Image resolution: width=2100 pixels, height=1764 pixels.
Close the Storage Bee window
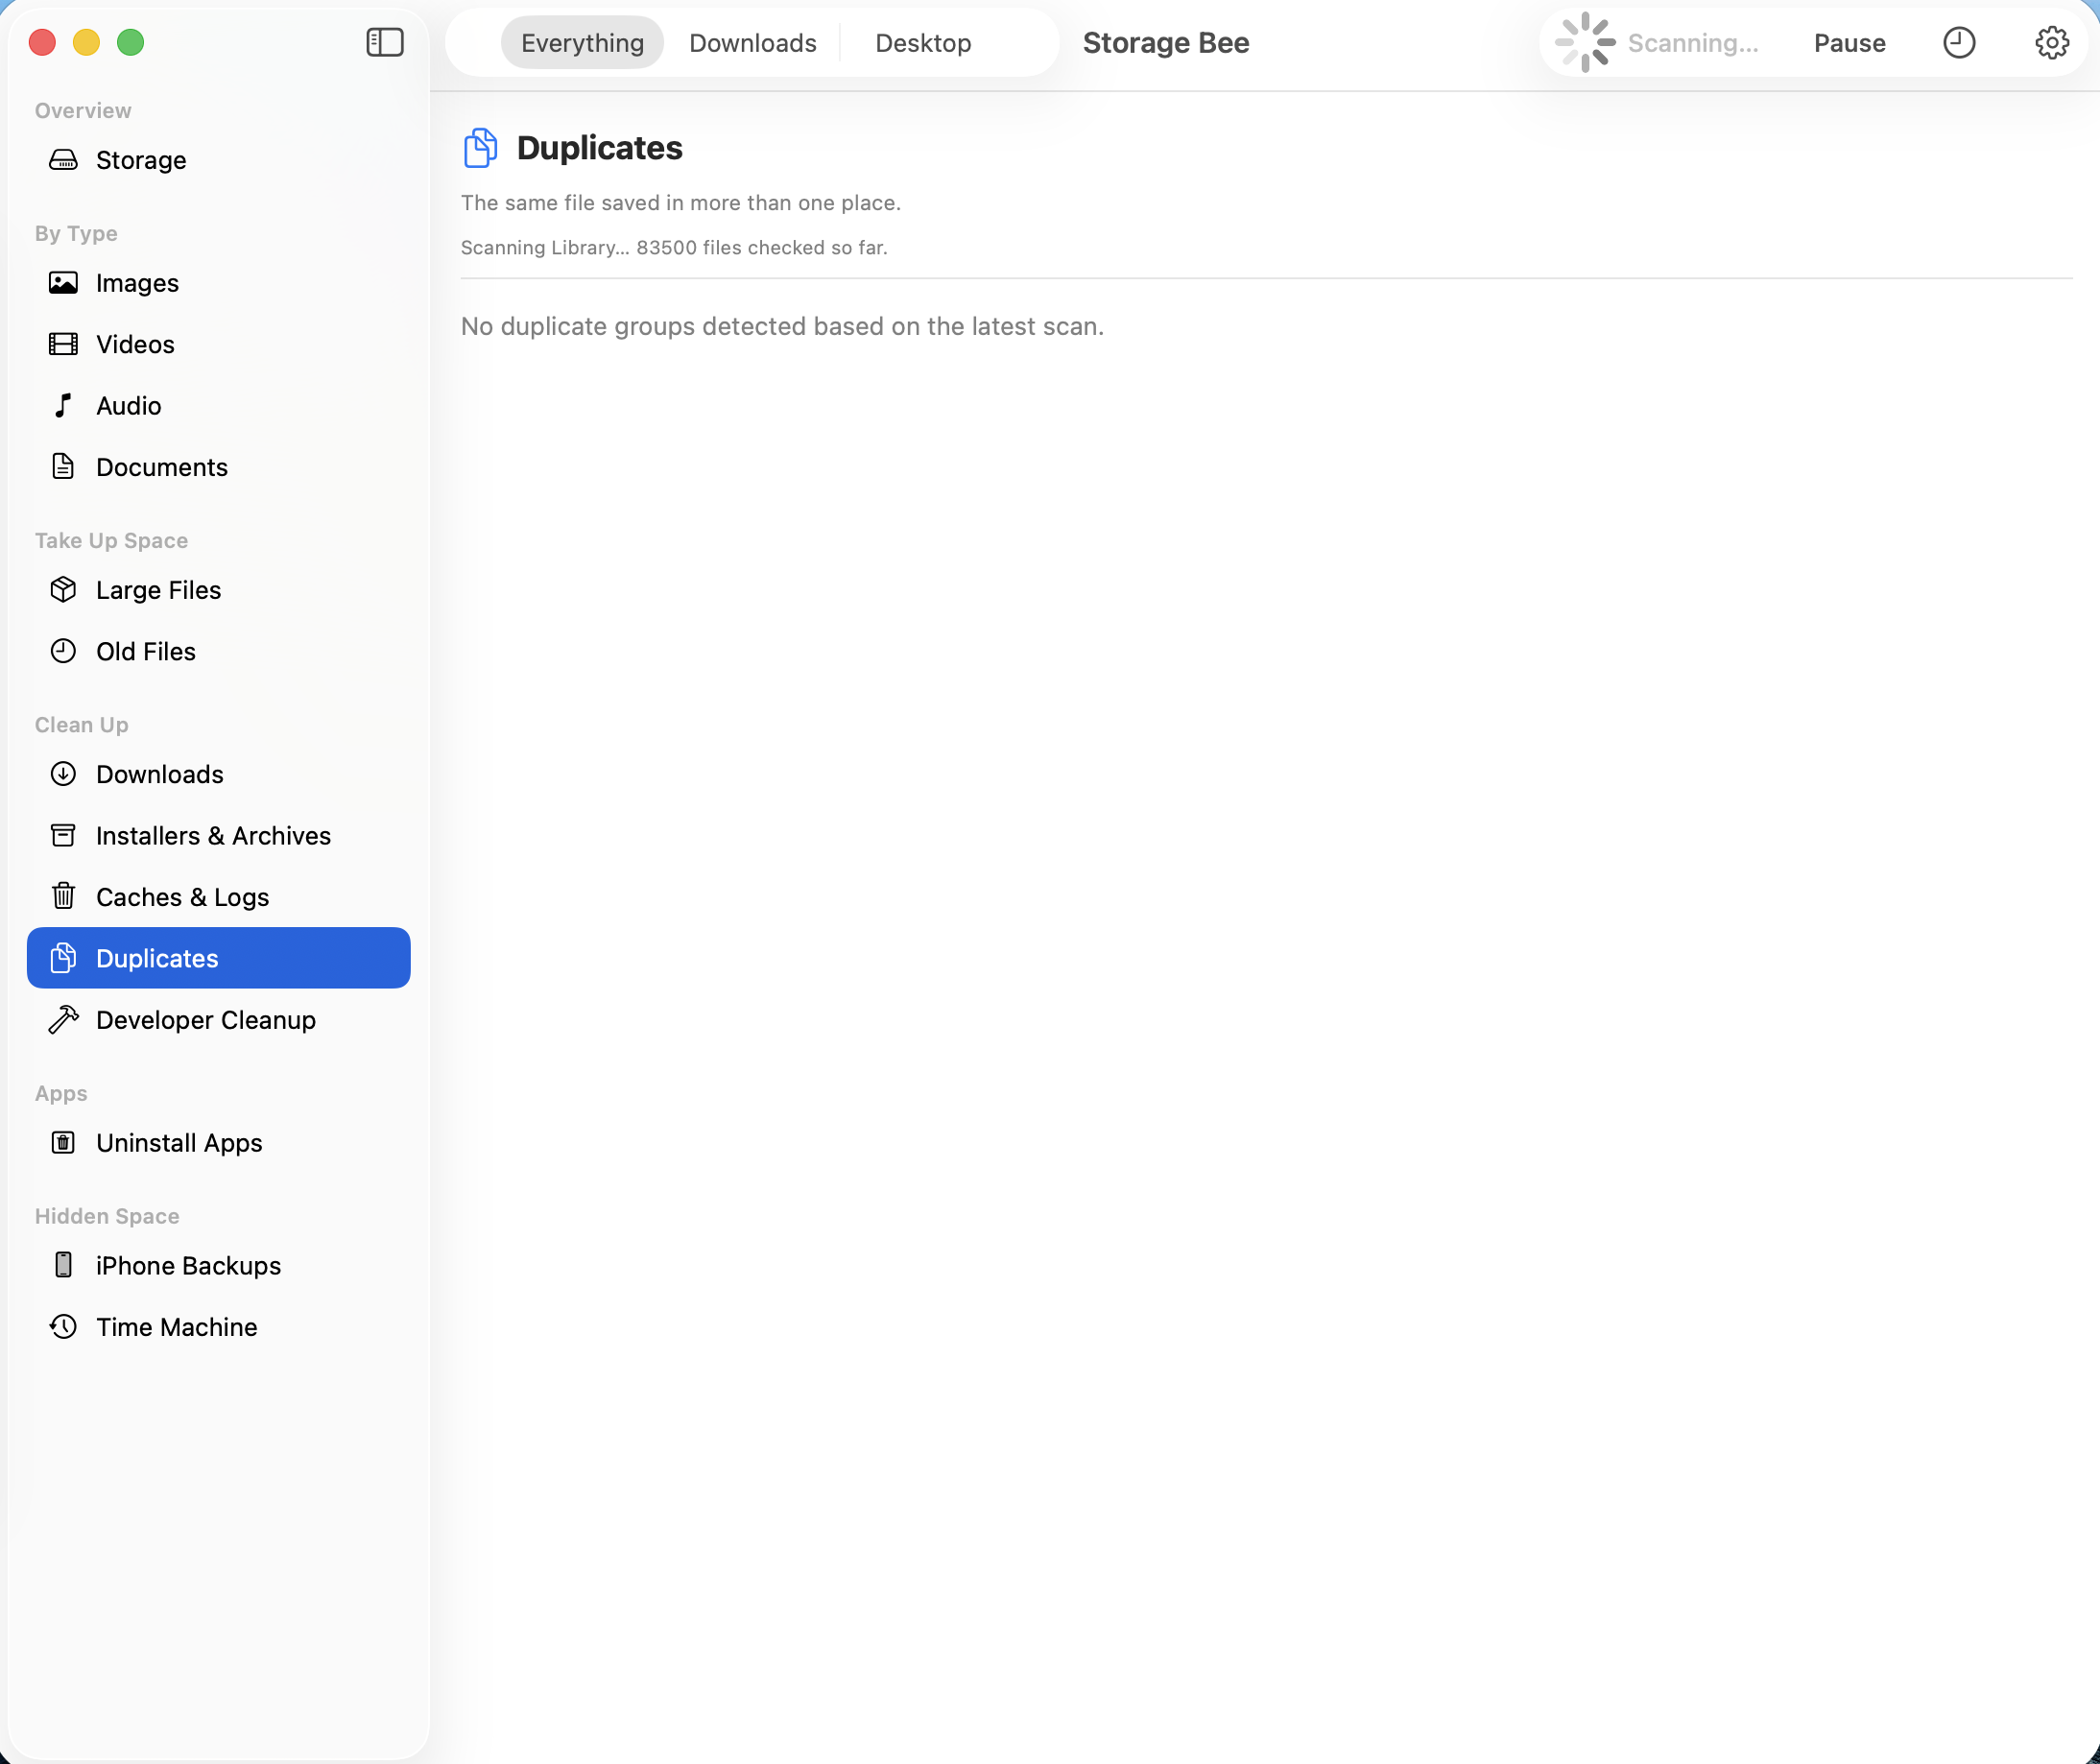[42, 42]
